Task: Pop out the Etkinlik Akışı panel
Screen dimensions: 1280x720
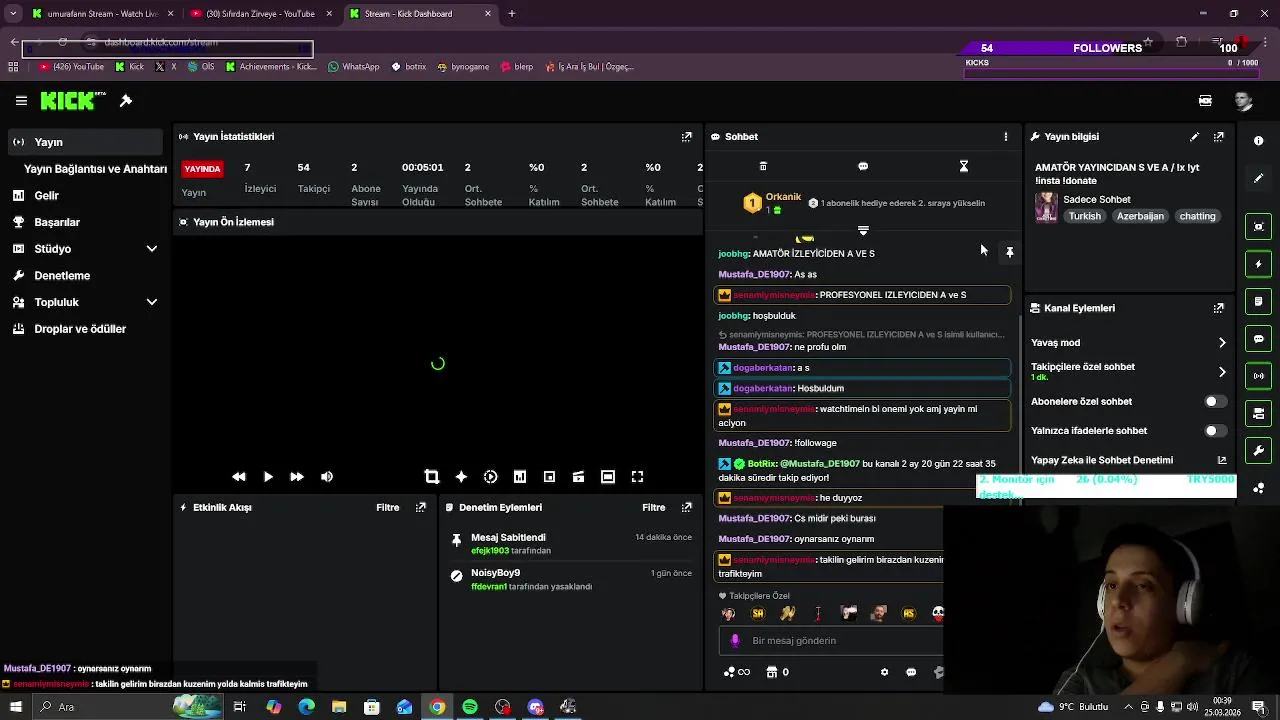Action: coord(421,508)
